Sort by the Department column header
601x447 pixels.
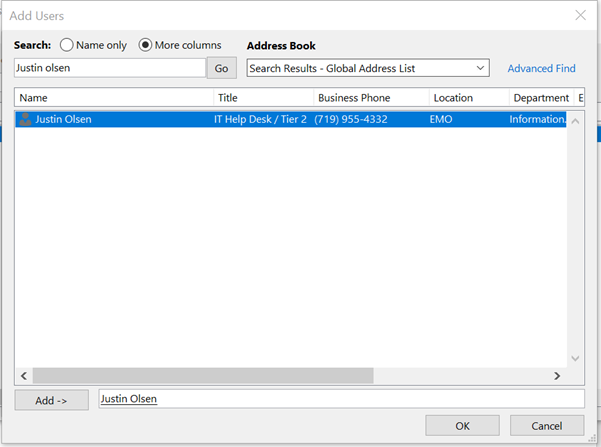pyautogui.click(x=541, y=98)
